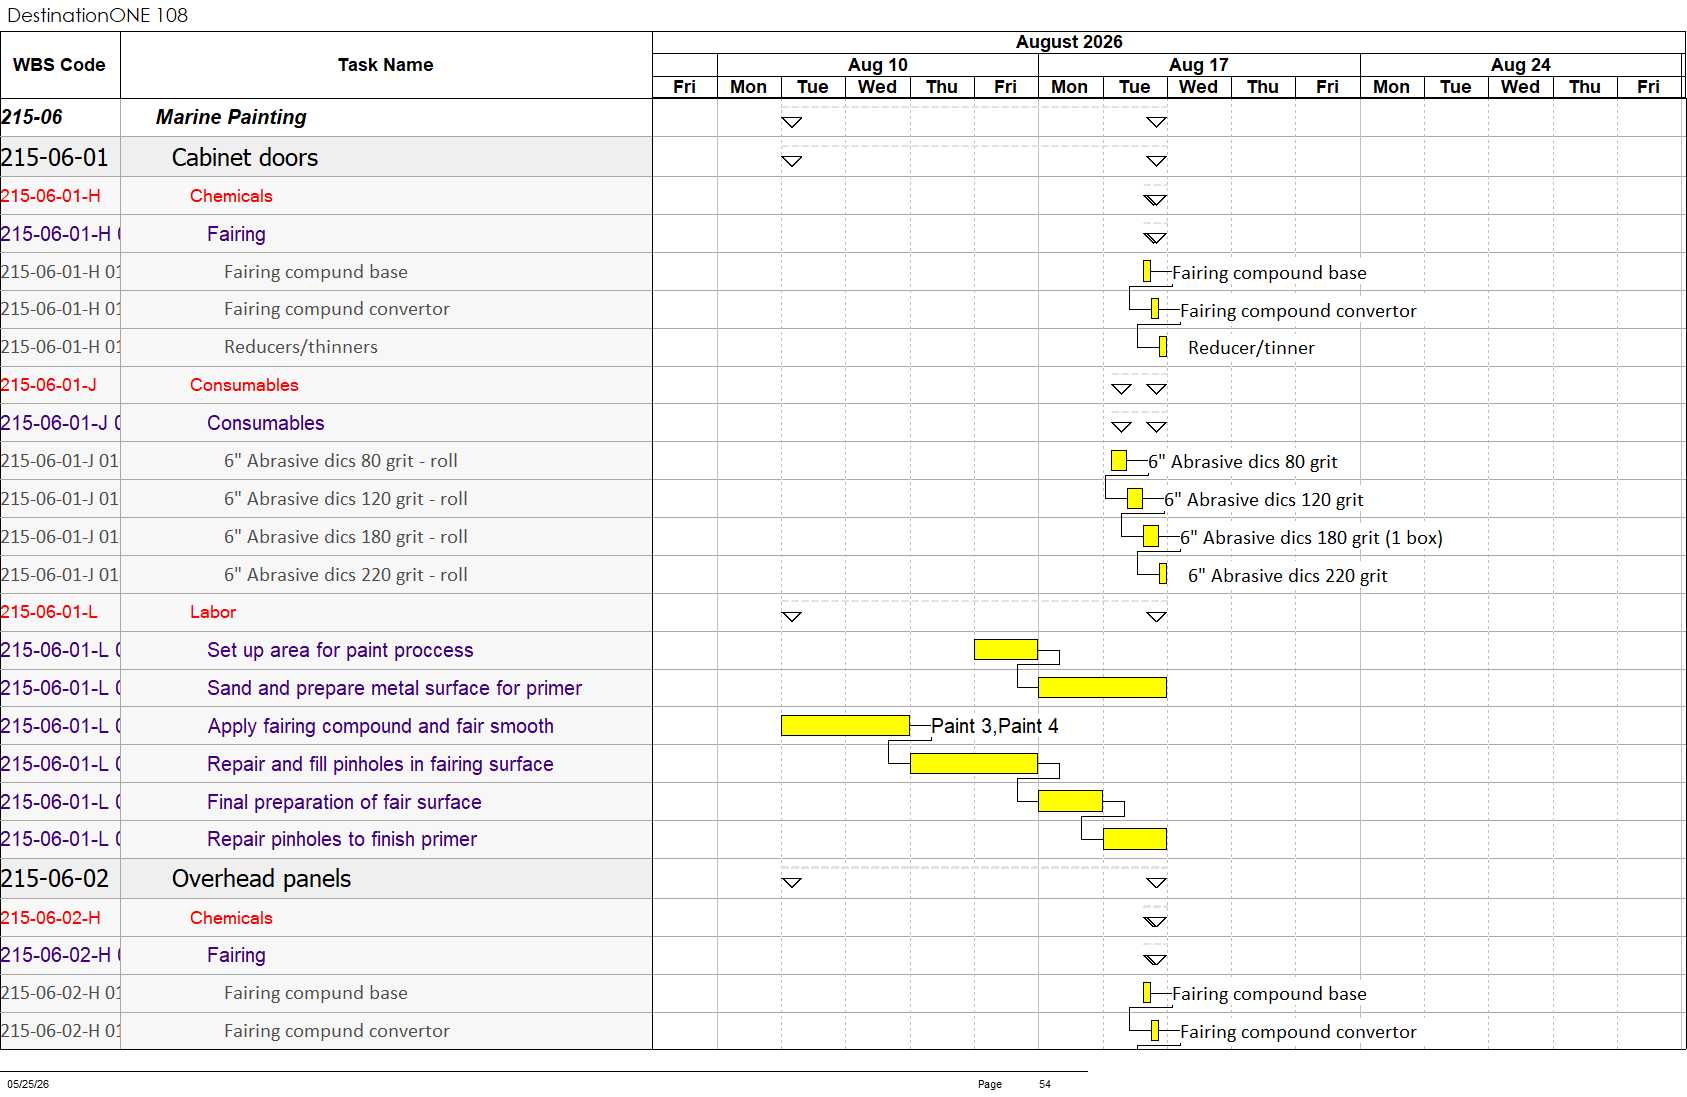Select Fairing compund base under Cabinet doors

tap(316, 272)
